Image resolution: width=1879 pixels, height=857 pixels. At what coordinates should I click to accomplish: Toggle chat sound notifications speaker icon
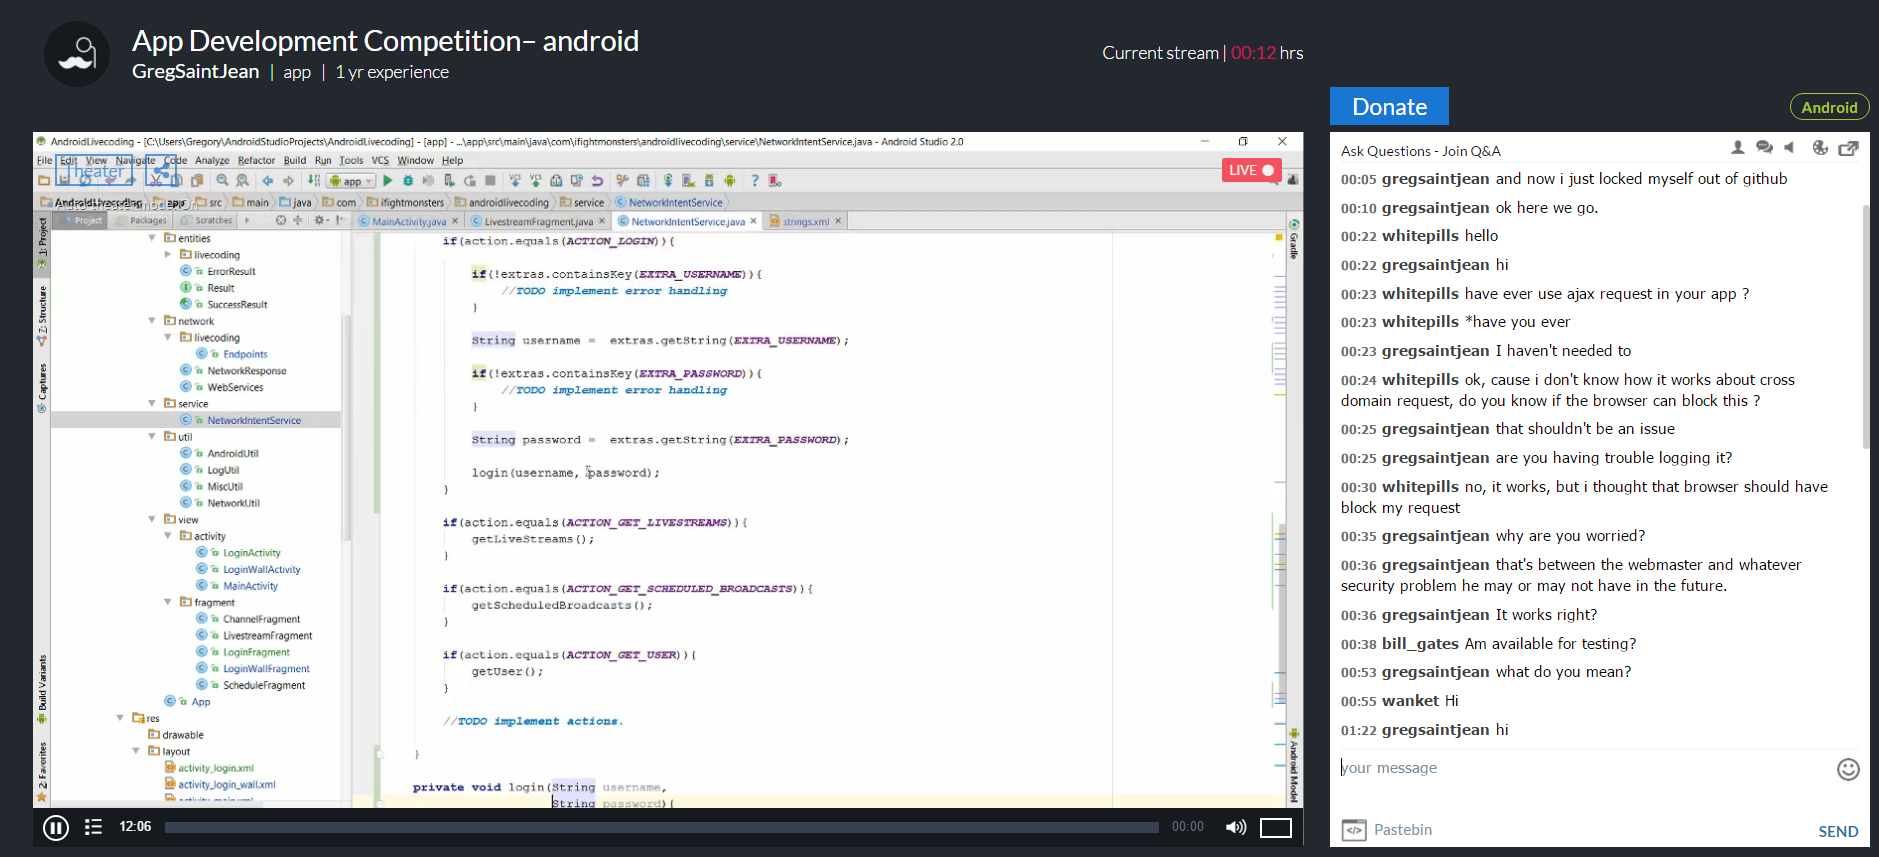pos(1790,148)
